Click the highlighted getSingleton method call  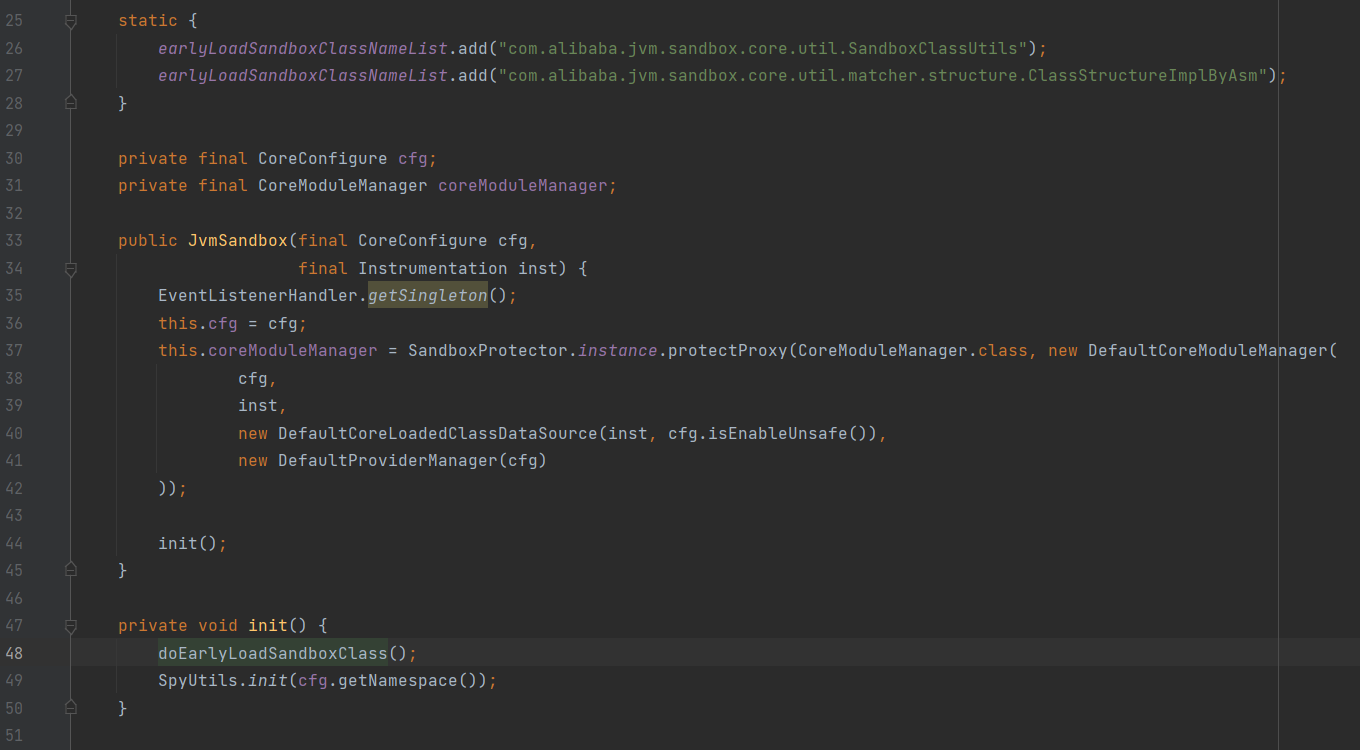coord(427,296)
